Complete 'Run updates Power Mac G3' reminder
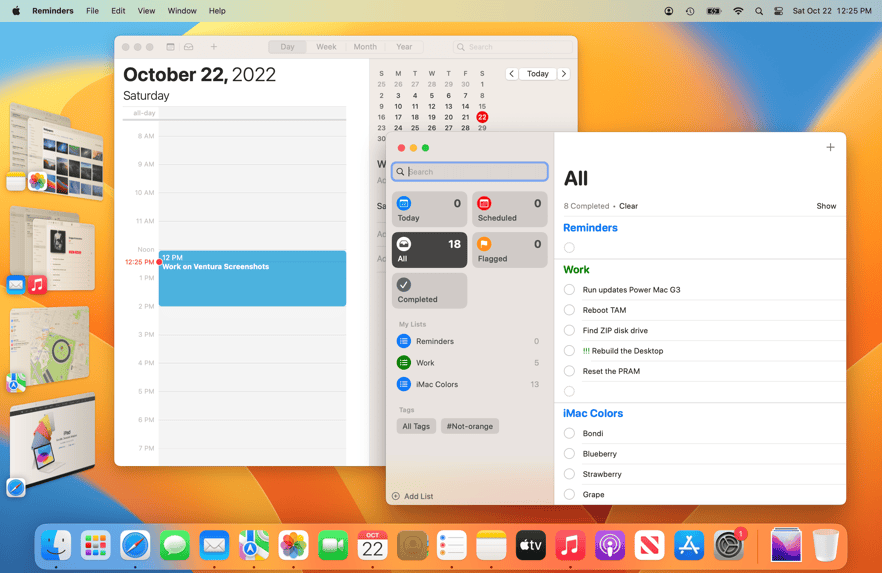The image size is (882, 573). pos(569,290)
